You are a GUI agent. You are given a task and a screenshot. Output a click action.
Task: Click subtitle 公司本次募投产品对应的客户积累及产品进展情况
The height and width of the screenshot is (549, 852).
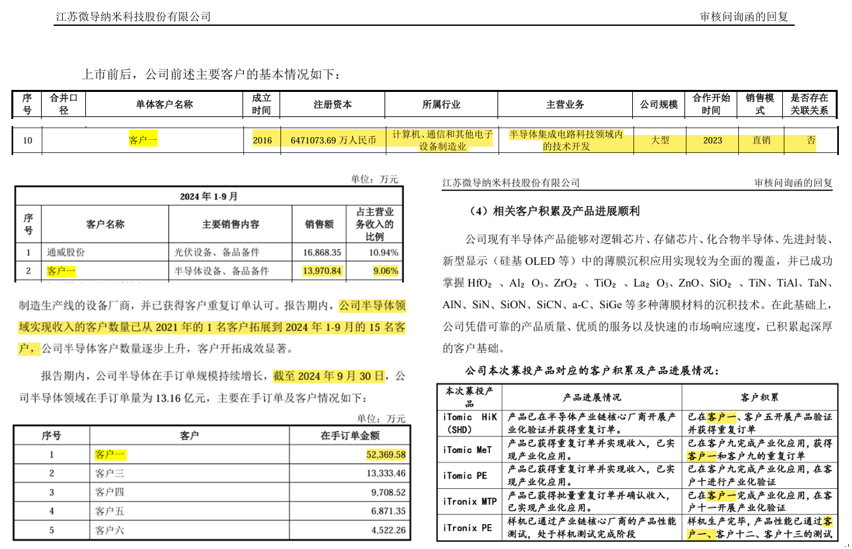coord(592,371)
